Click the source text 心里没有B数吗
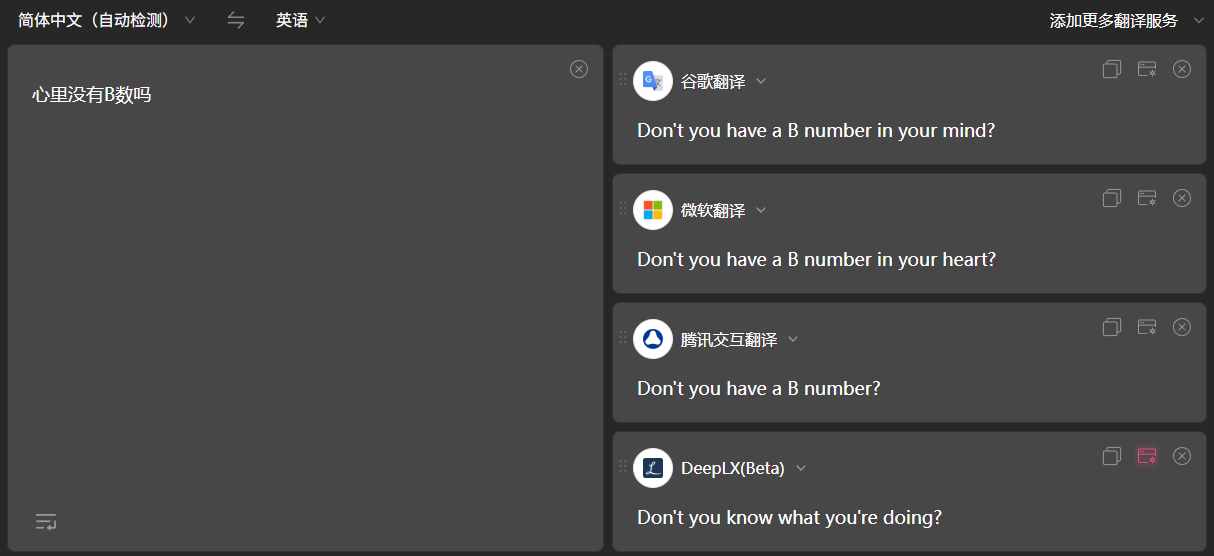Viewport: 1214px width, 556px height. [x=92, y=96]
